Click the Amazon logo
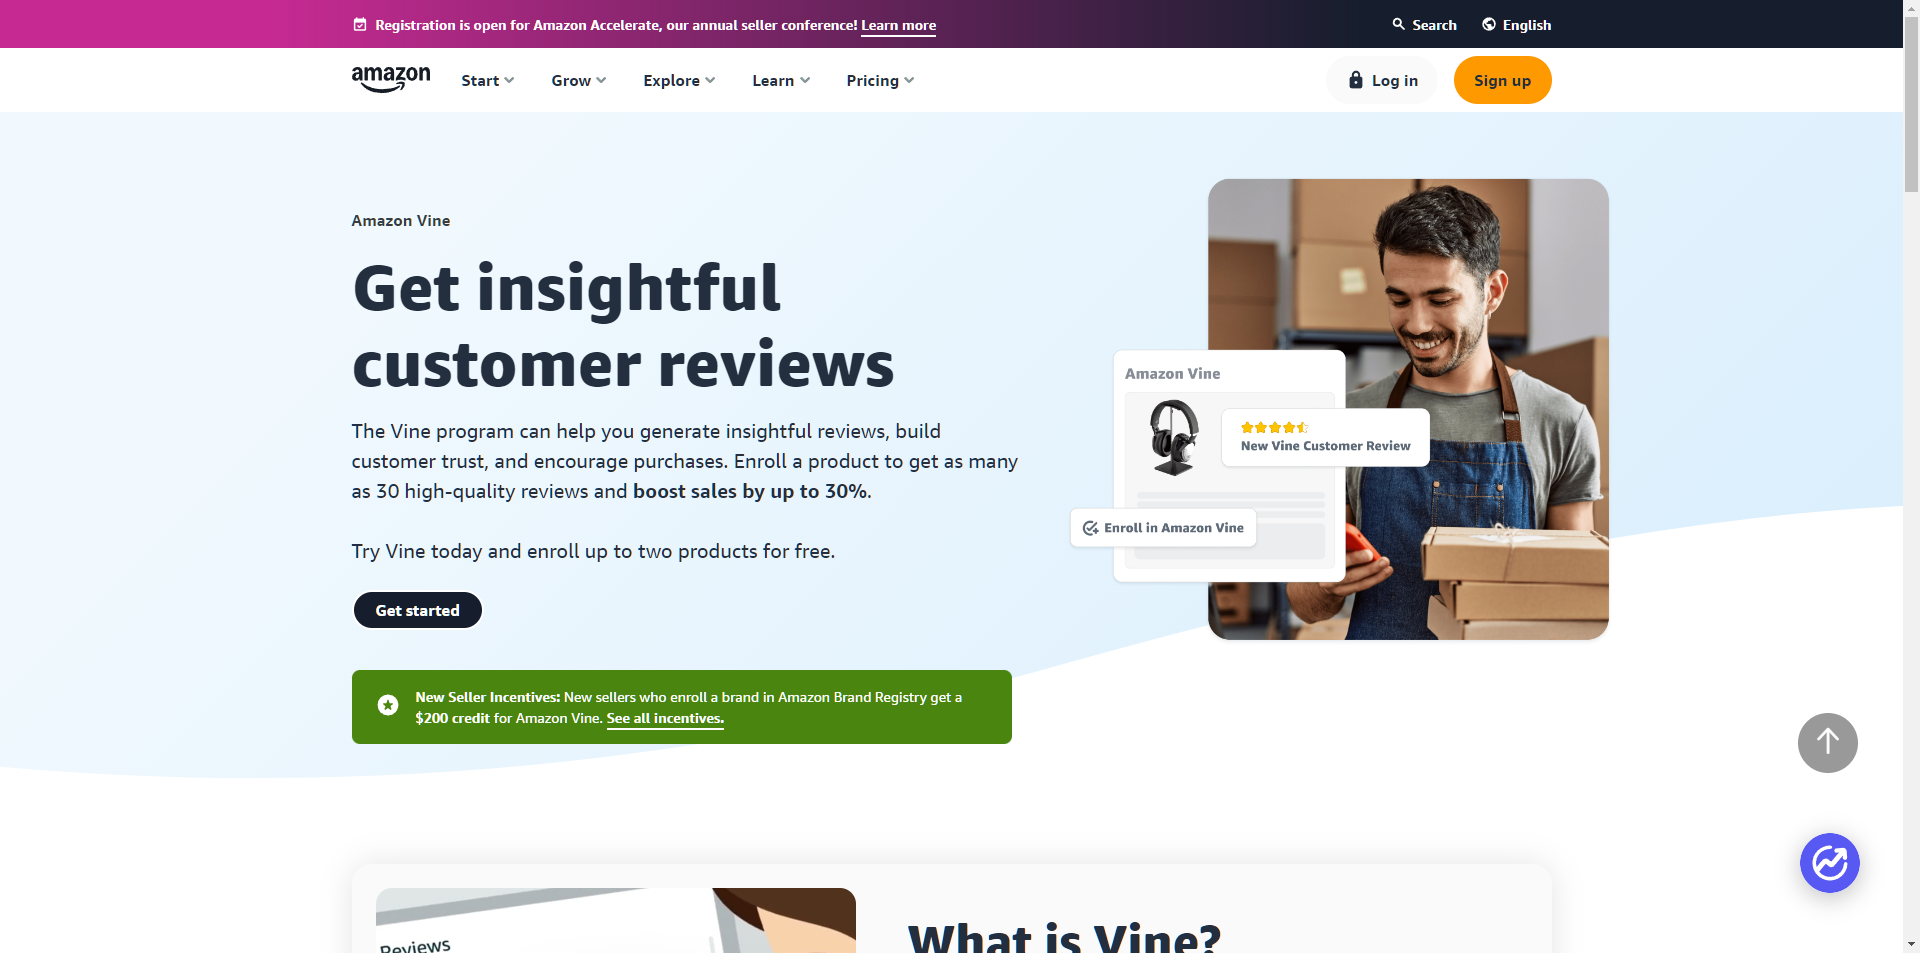 [x=391, y=79]
